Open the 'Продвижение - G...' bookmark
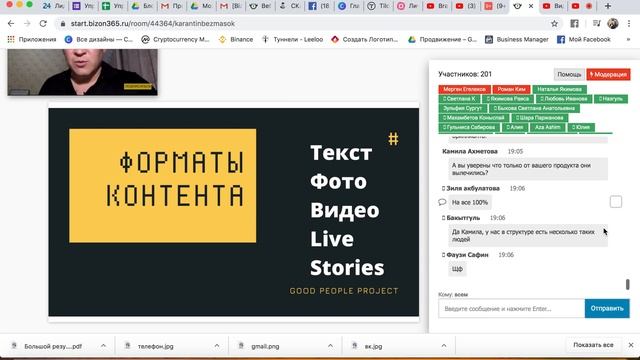 442,40
